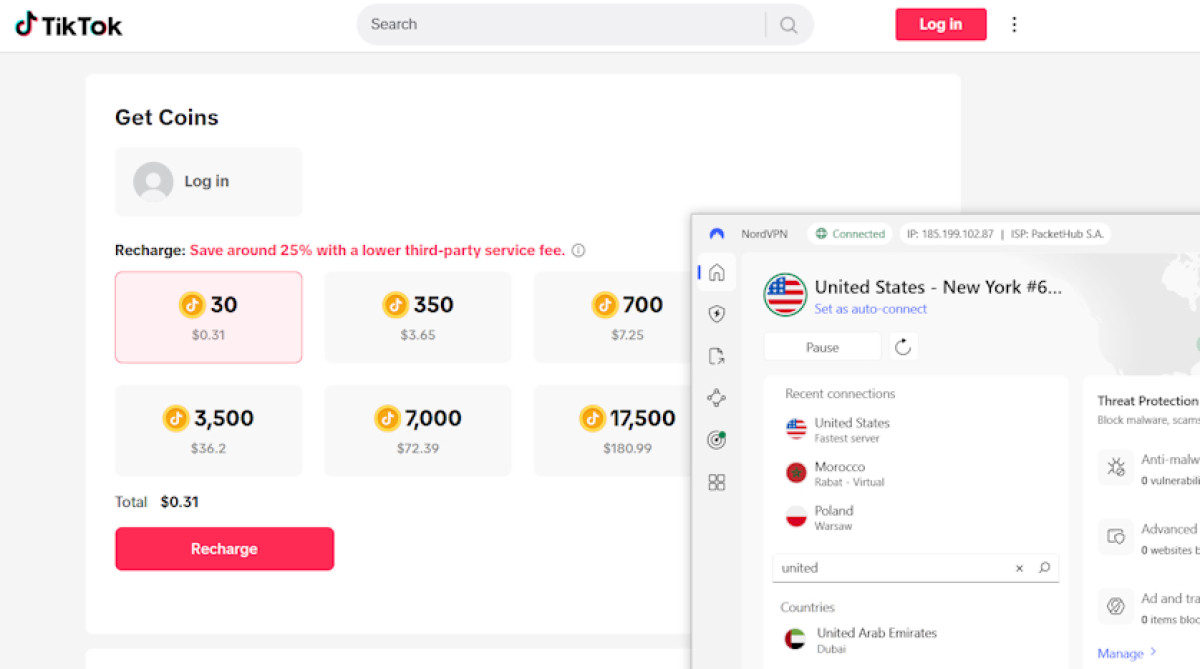Open the apps grid icon in sidebar
The image size is (1200, 669).
point(716,482)
